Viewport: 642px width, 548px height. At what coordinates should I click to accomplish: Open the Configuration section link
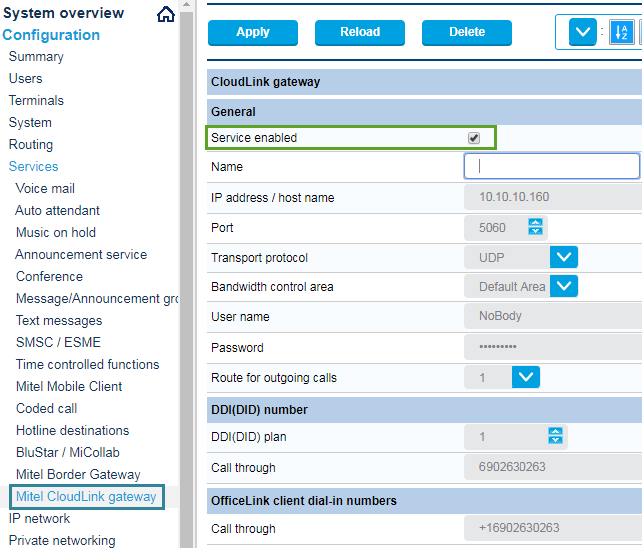(x=51, y=35)
